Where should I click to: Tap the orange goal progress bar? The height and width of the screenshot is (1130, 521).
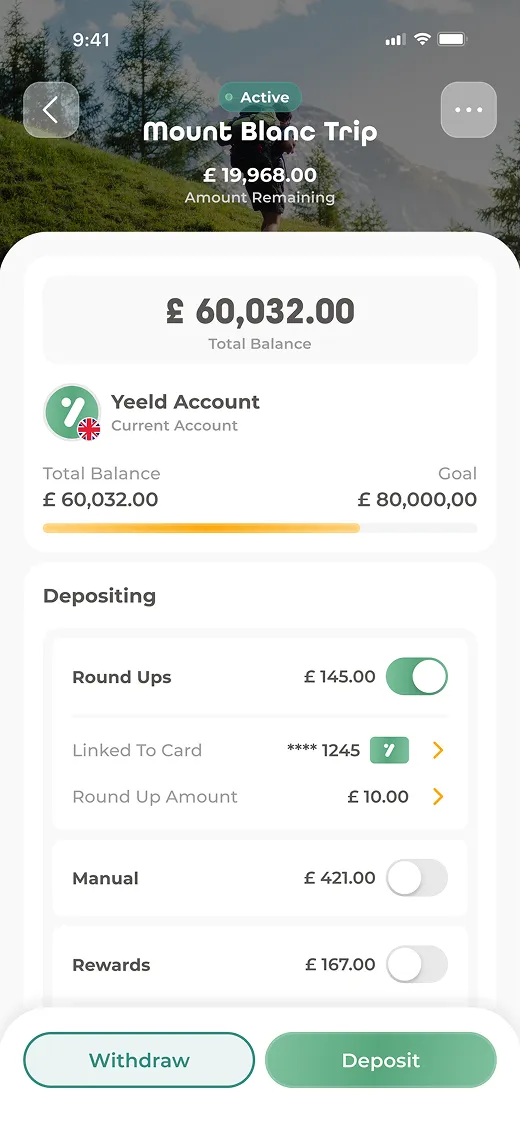point(202,528)
